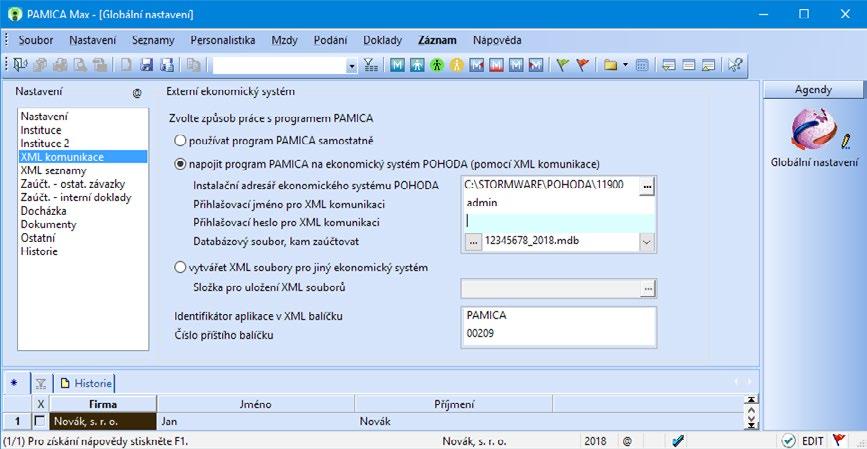Open the Podání menu
Image resolution: width=867 pixels, height=449 pixels.
tap(331, 40)
